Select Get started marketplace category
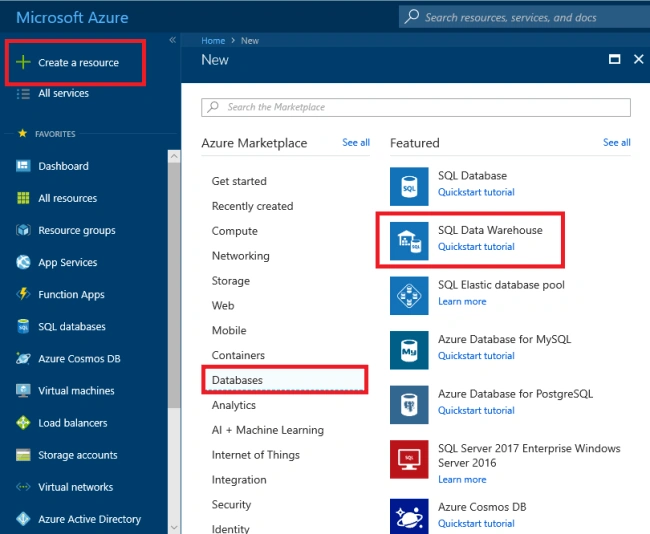Image resolution: width=650 pixels, height=534 pixels. [x=239, y=181]
